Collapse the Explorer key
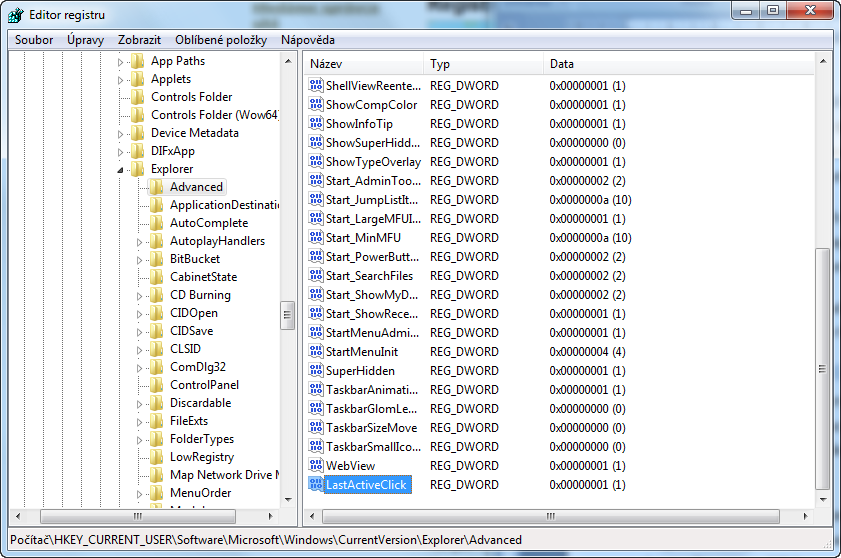This screenshot has height=558, width=841. [x=120, y=170]
